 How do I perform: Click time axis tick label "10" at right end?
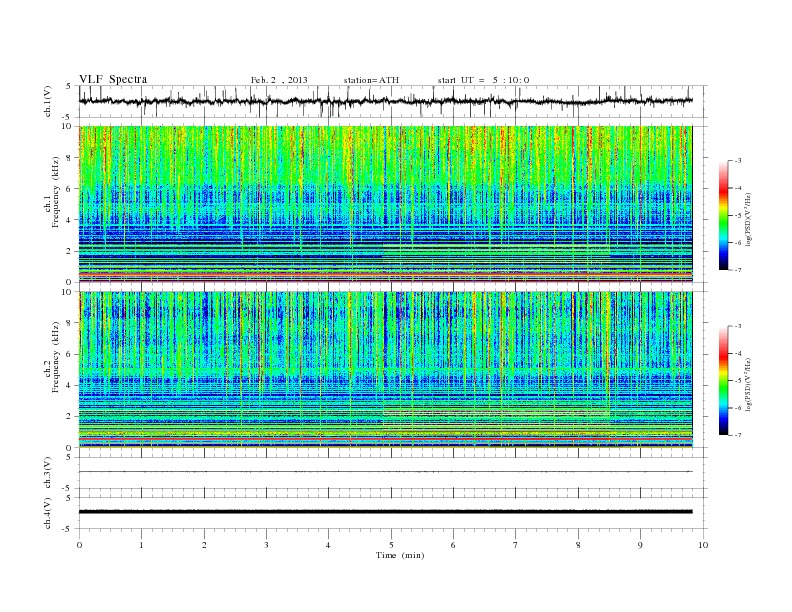(703, 545)
